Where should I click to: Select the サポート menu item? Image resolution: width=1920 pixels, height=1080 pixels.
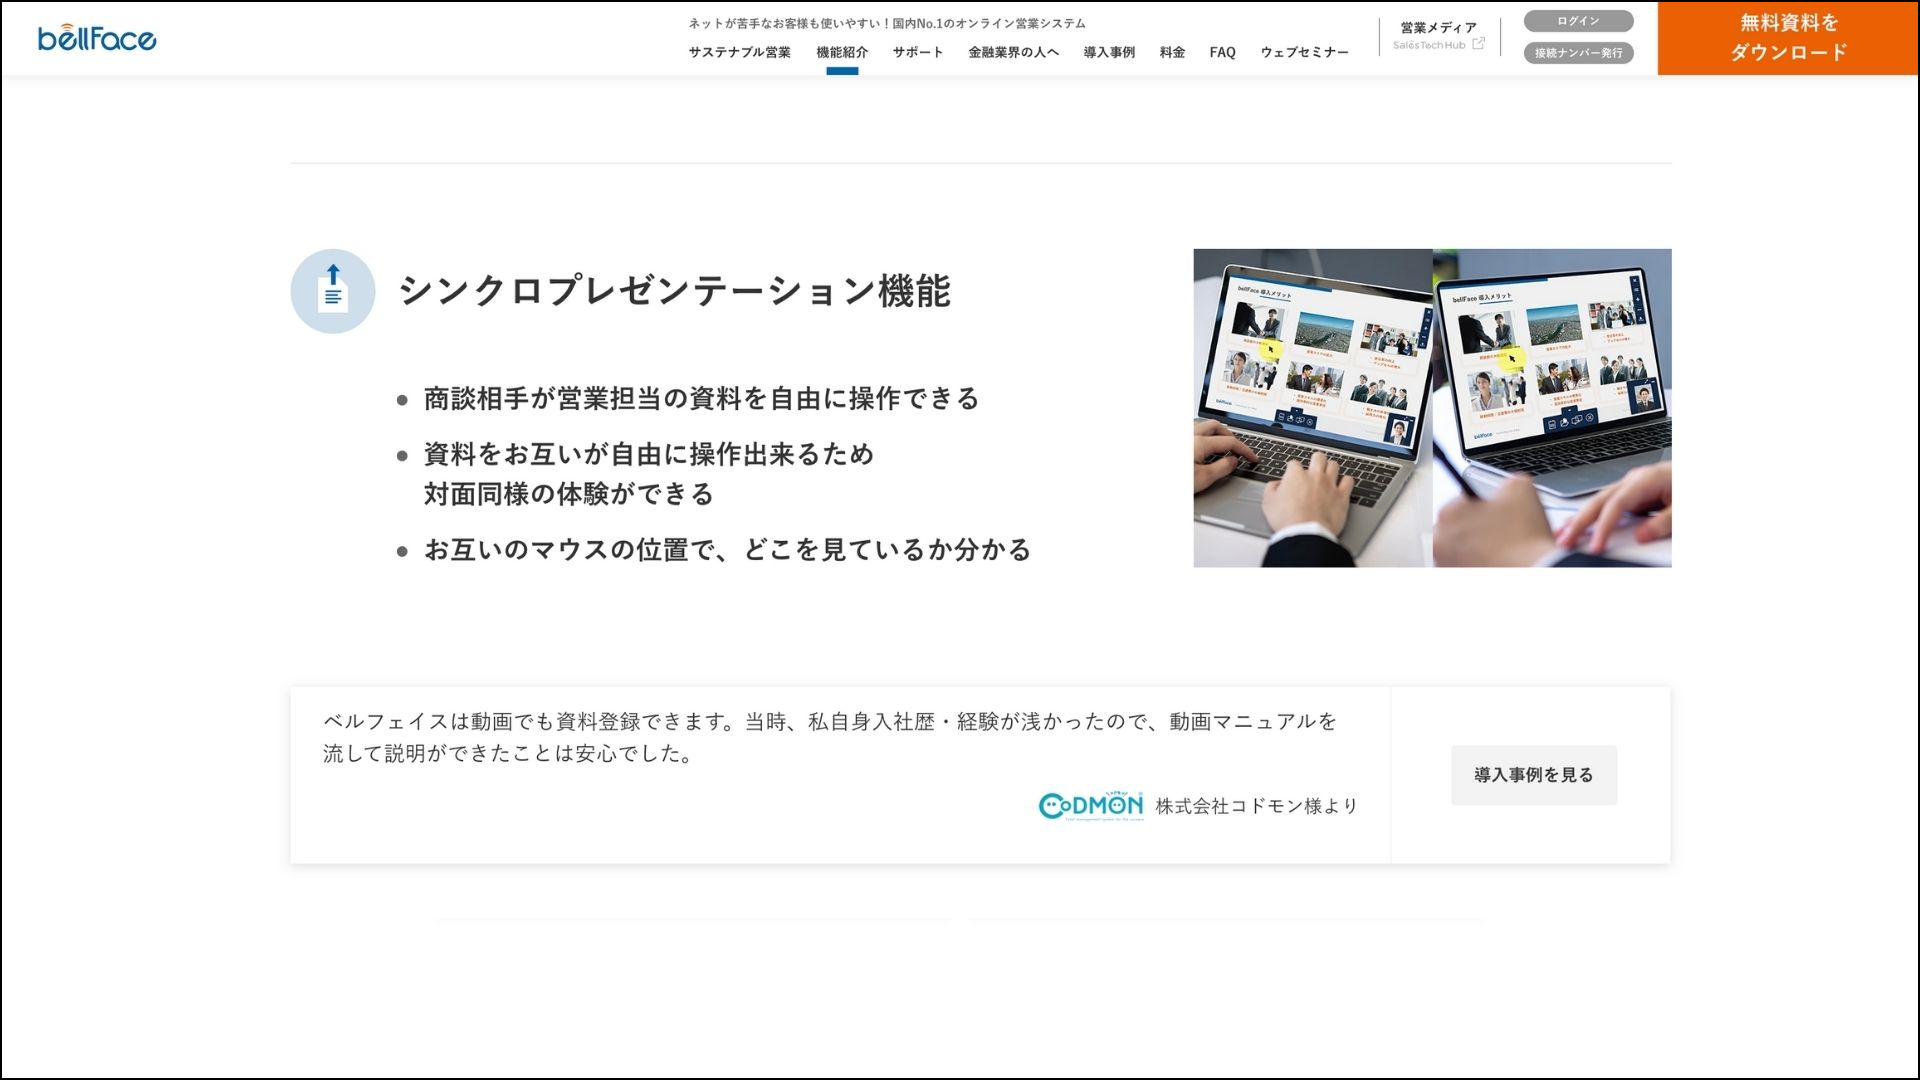(916, 52)
